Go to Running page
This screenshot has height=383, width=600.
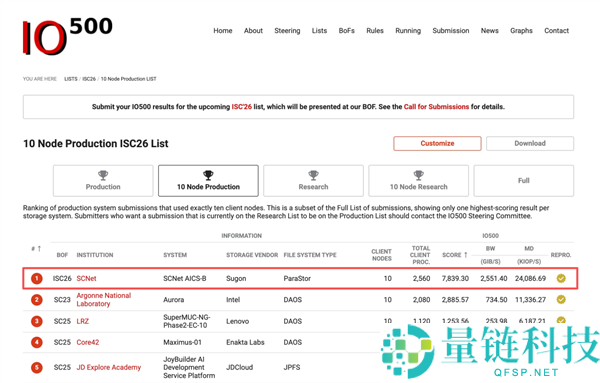408,31
